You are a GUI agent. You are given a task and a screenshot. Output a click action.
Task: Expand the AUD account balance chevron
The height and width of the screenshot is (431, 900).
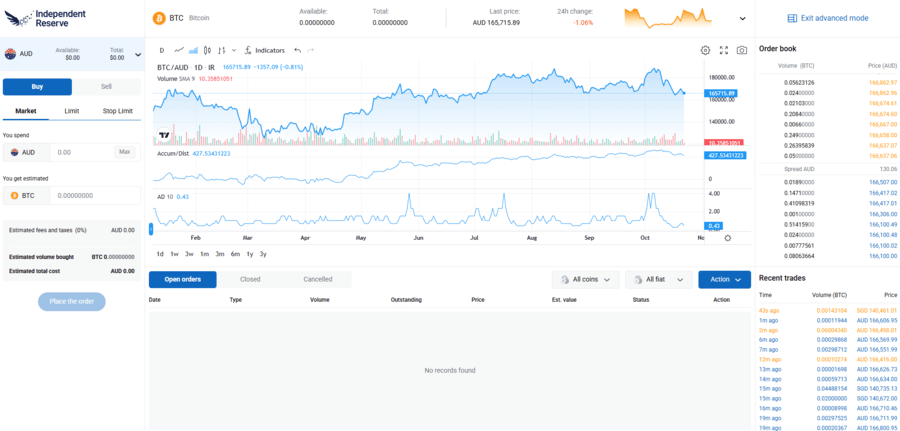(x=138, y=55)
